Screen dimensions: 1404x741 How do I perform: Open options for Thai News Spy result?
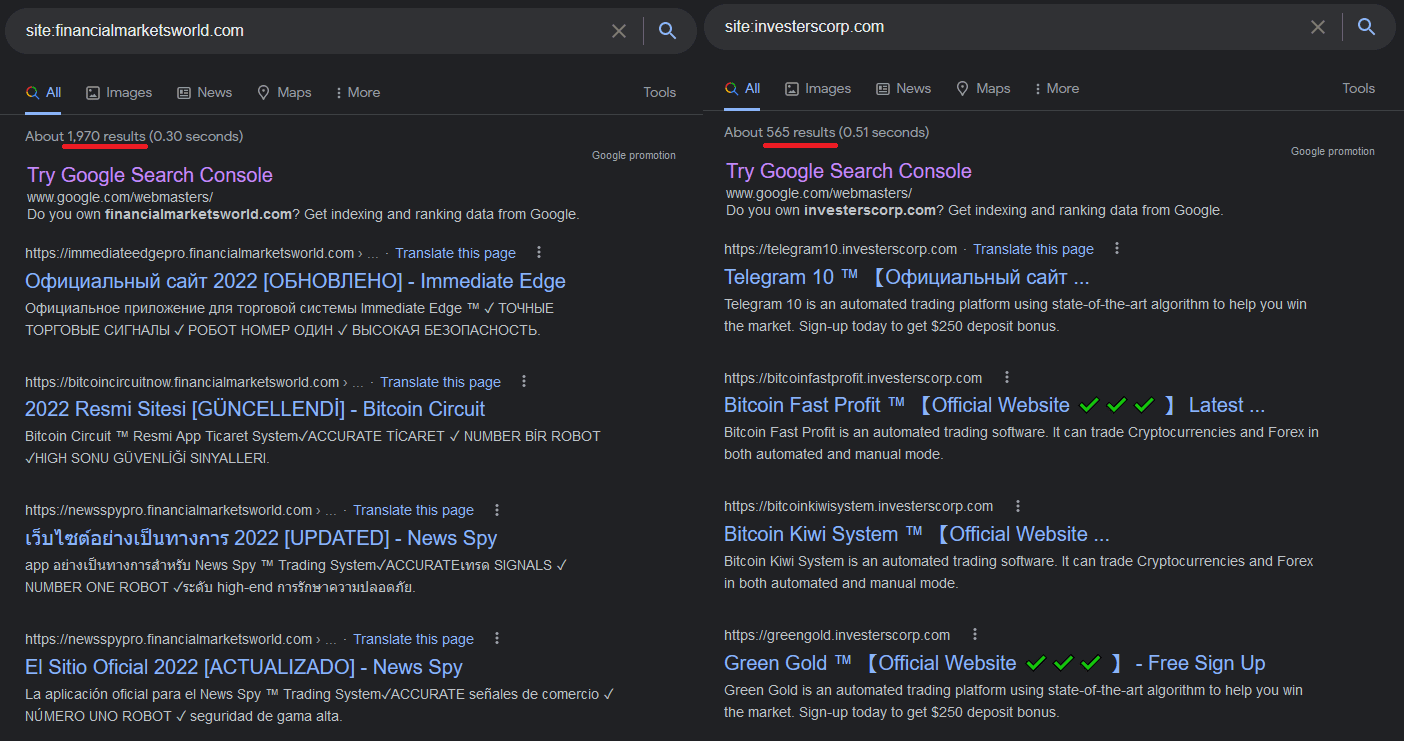tap(497, 510)
